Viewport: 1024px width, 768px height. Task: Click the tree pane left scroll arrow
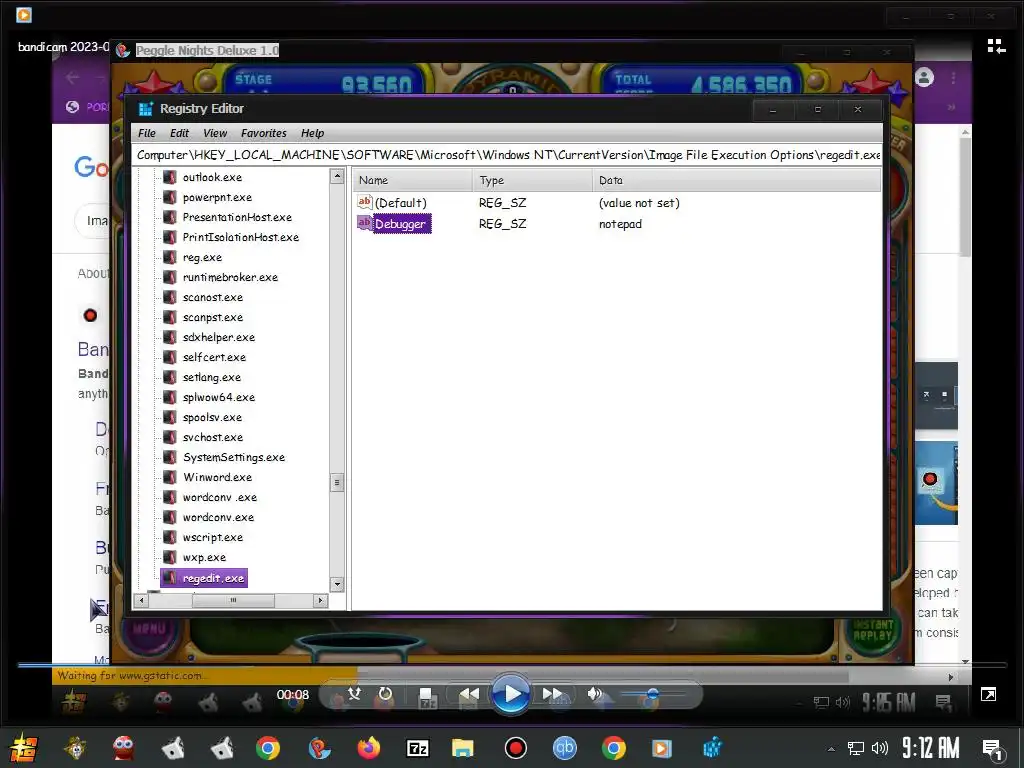[142, 600]
